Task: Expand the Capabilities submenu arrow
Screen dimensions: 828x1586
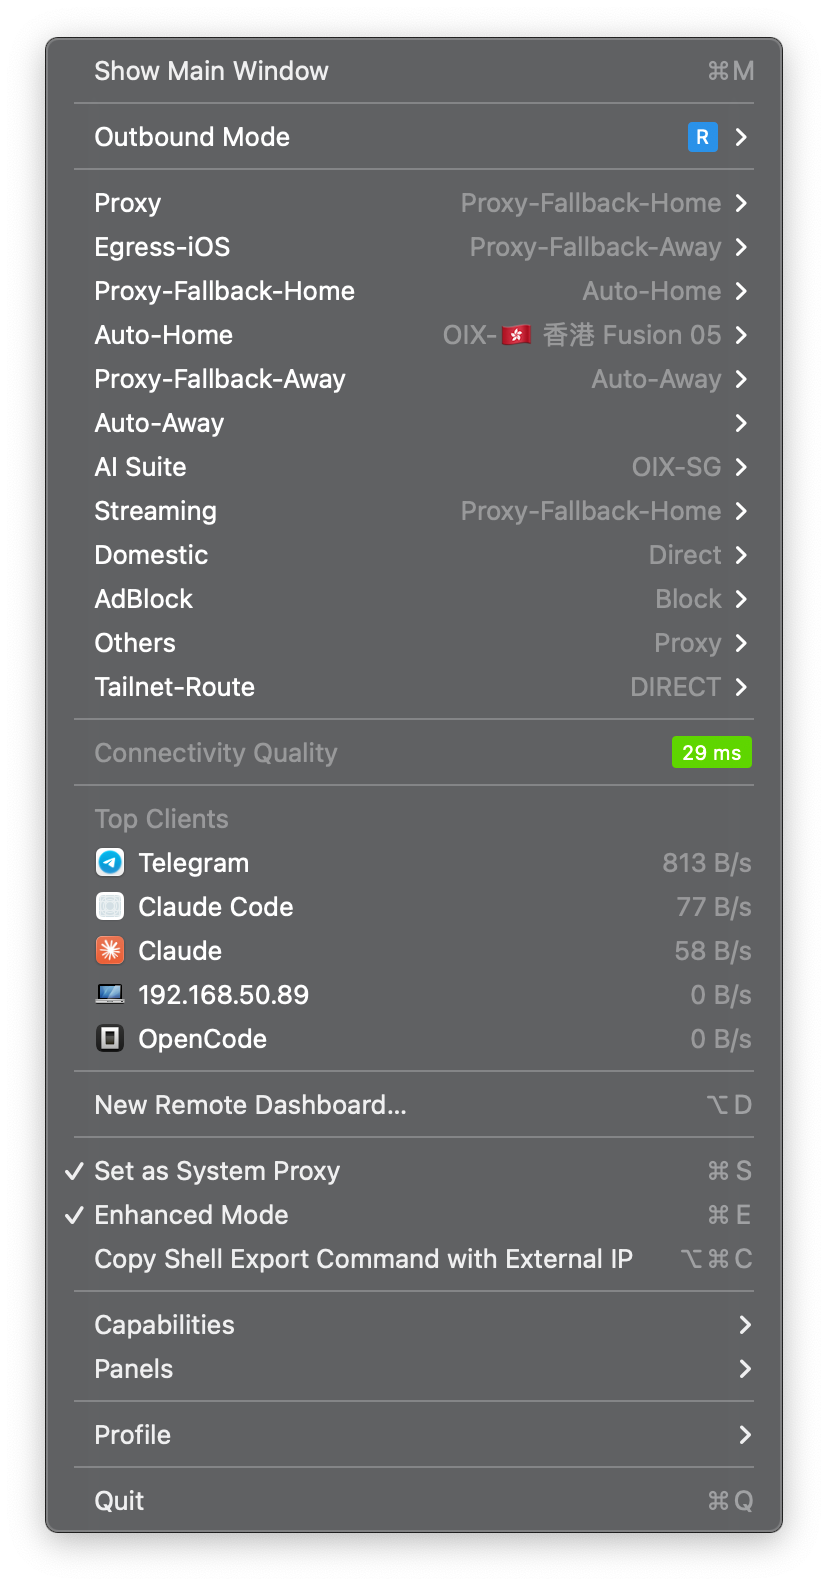Action: tap(745, 1325)
